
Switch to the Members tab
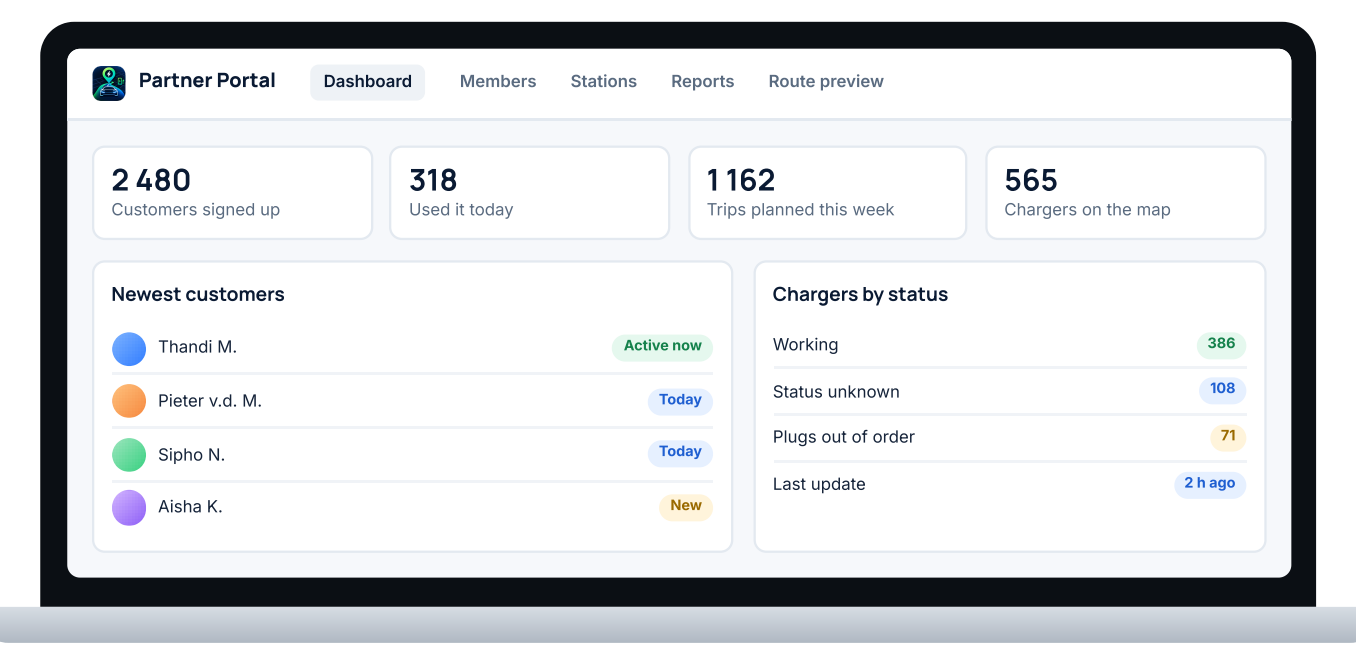(498, 82)
